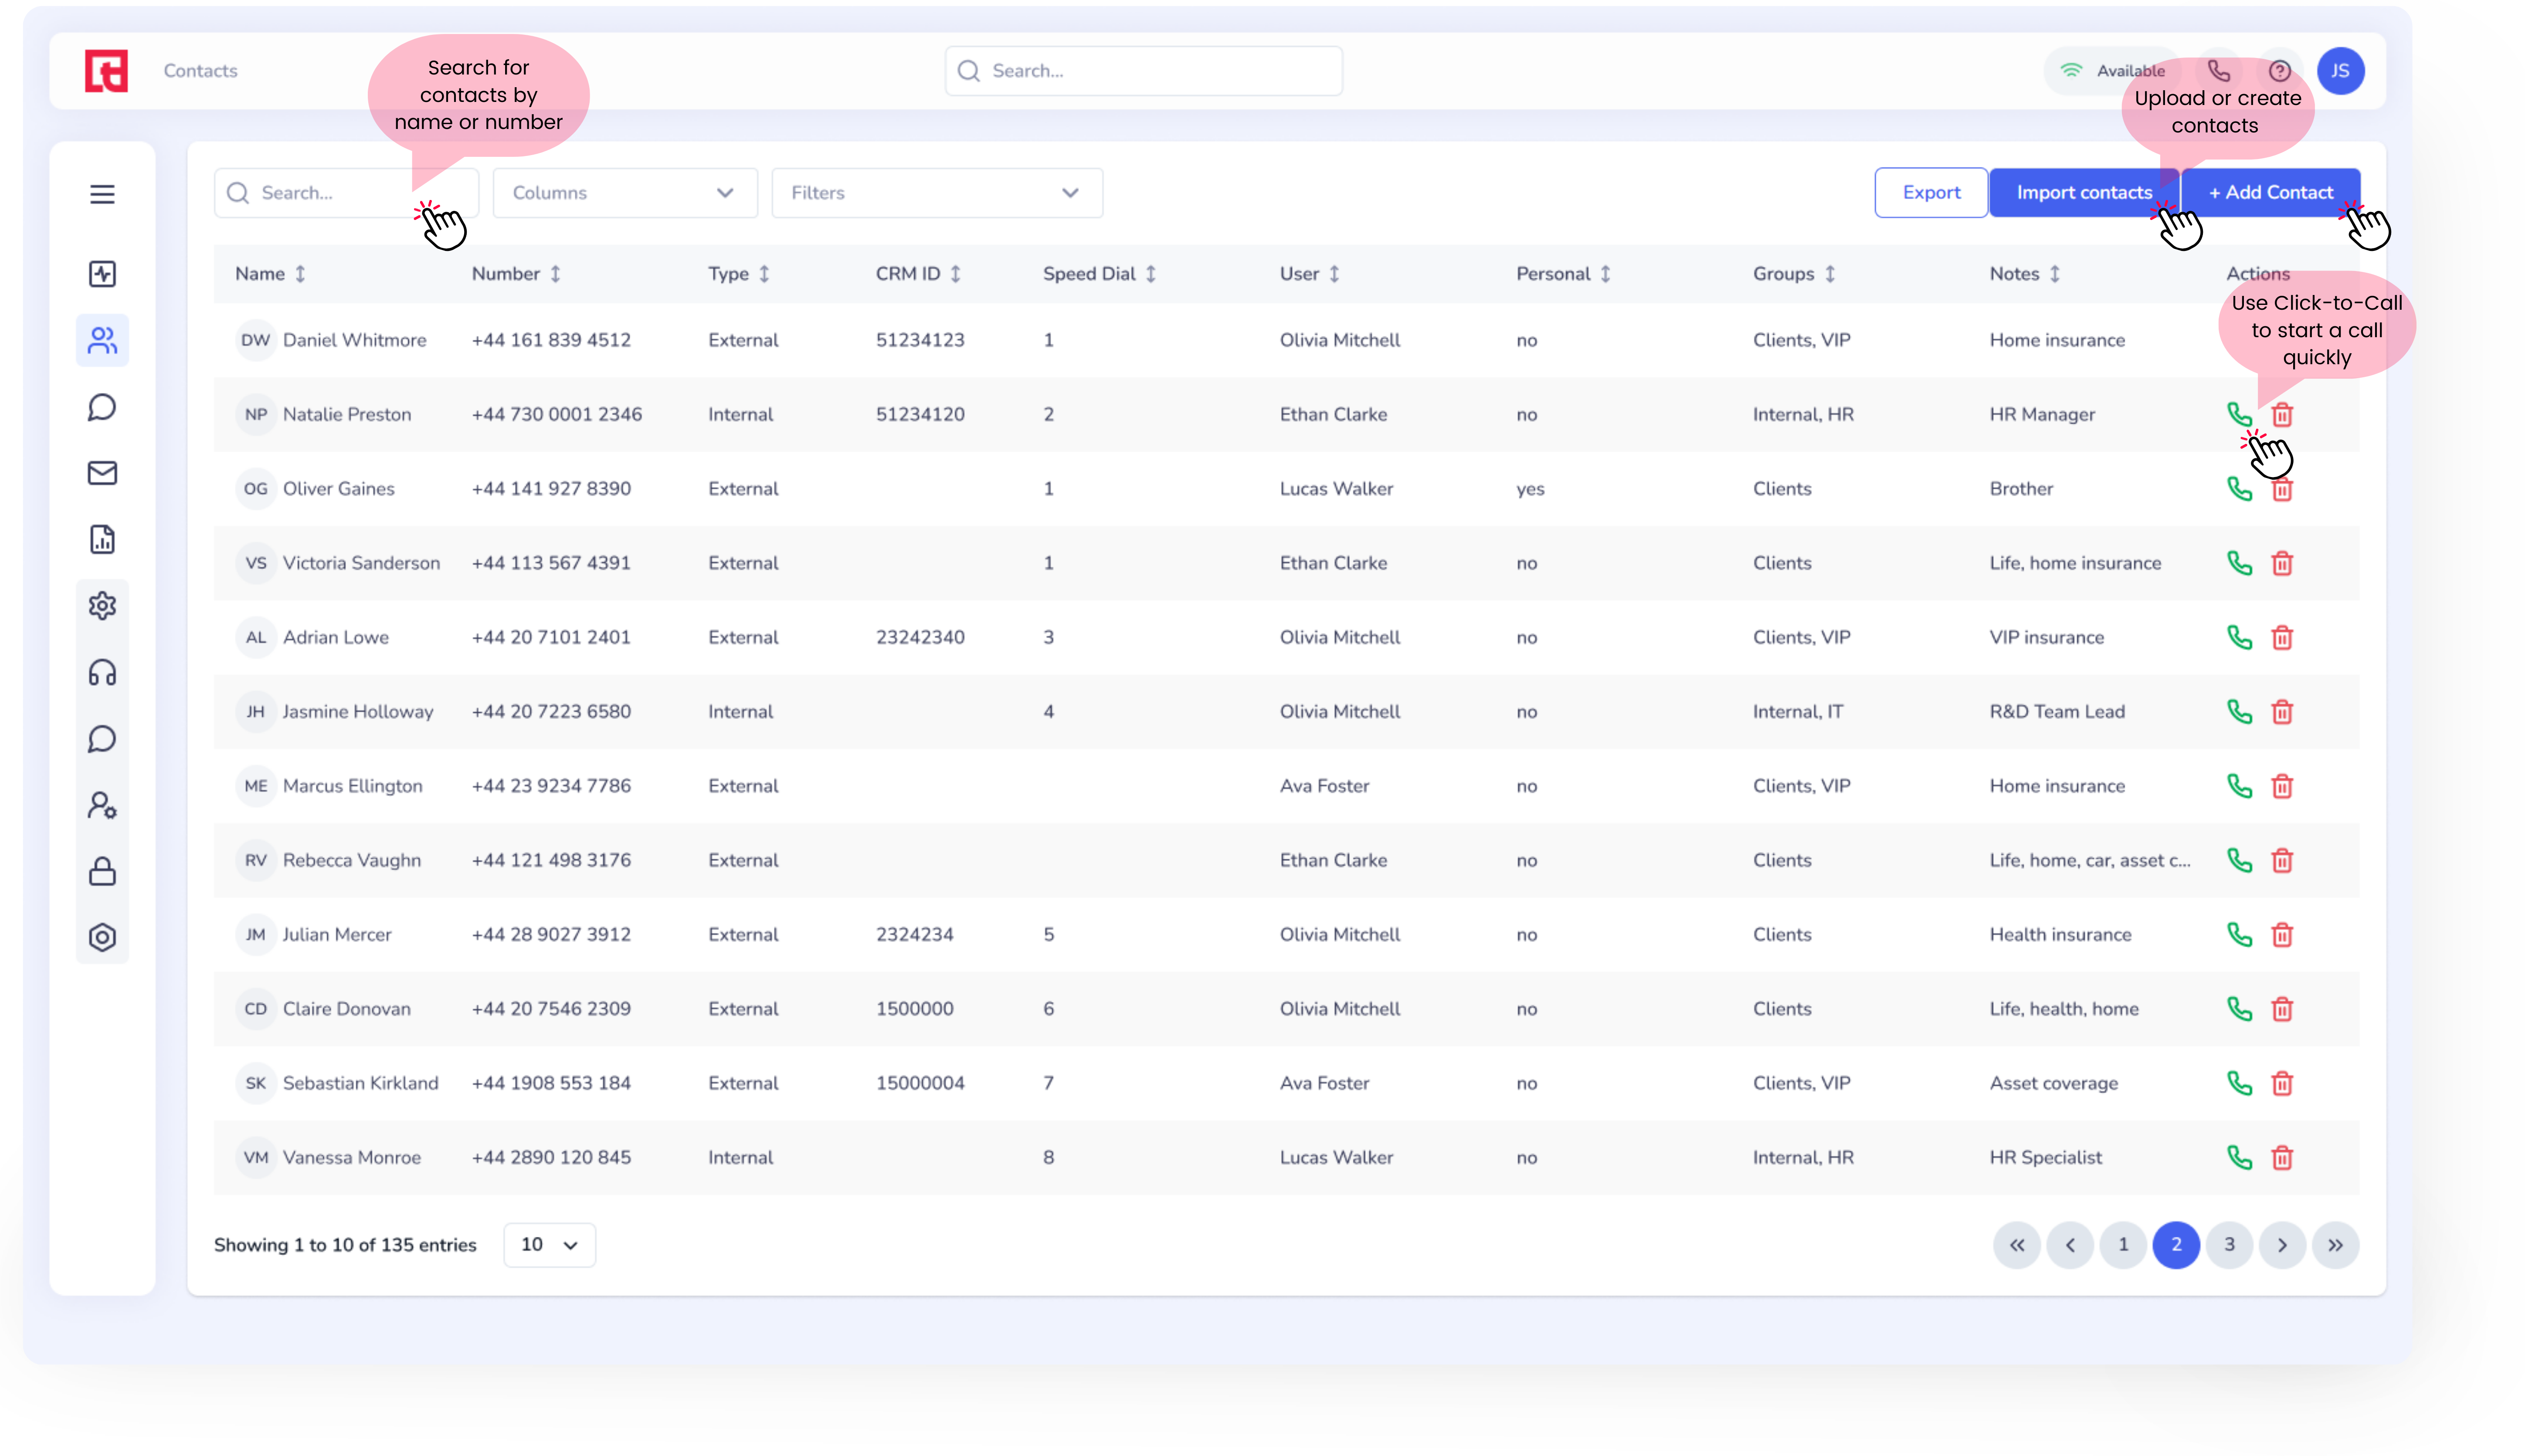
Task: Click the Export button
Action: point(1931,193)
